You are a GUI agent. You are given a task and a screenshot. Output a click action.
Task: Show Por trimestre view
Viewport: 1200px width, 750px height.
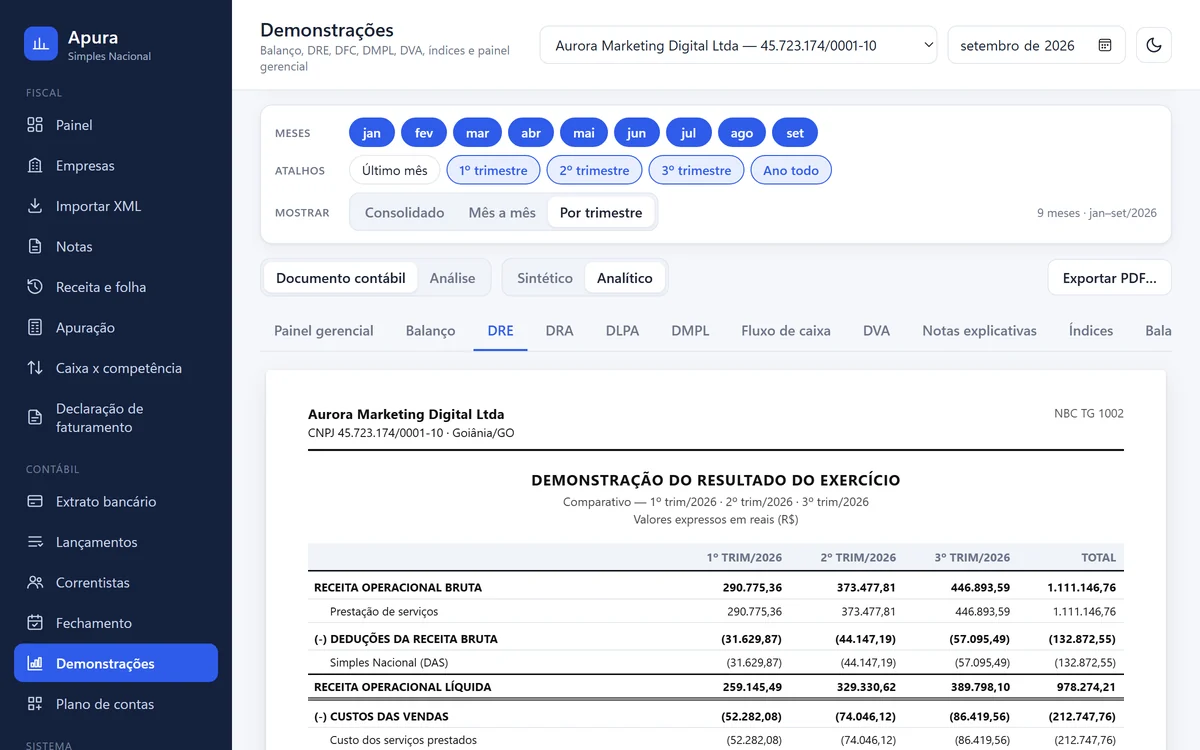[601, 212]
